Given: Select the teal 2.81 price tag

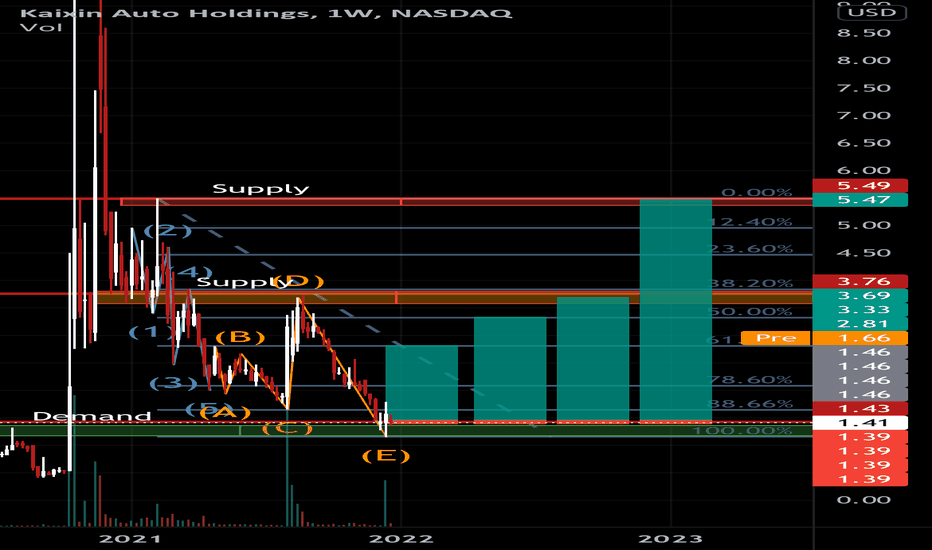Looking at the screenshot, I should [x=860, y=324].
